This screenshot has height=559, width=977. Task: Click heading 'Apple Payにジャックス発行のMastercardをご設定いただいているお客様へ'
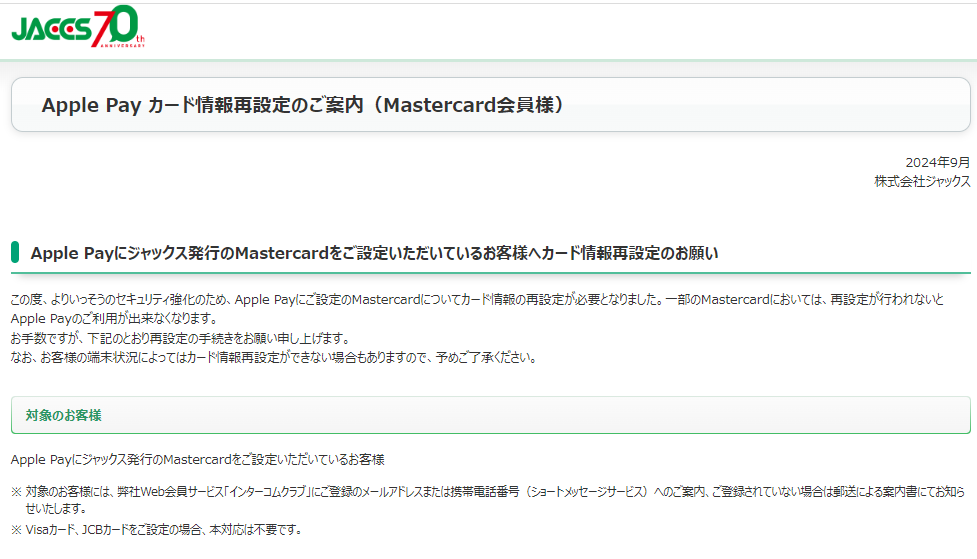pos(374,253)
